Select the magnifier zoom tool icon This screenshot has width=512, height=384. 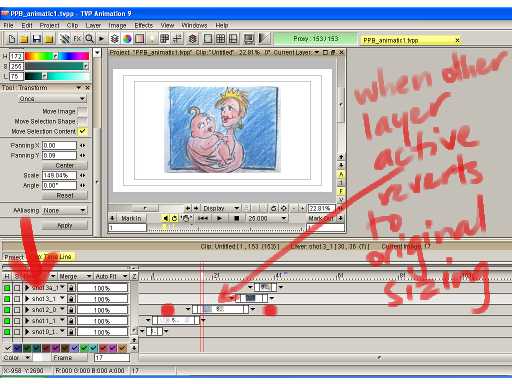coord(89,39)
